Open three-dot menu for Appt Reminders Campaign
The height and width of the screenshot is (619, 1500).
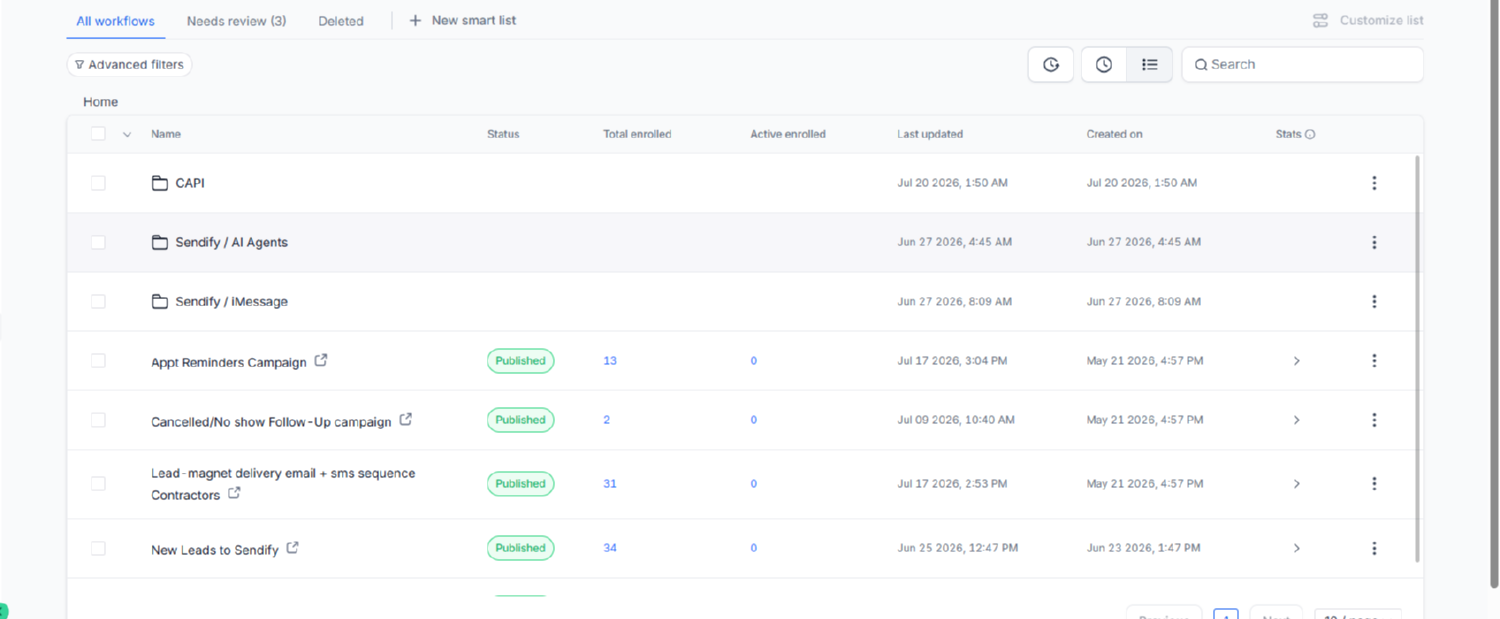1374,360
